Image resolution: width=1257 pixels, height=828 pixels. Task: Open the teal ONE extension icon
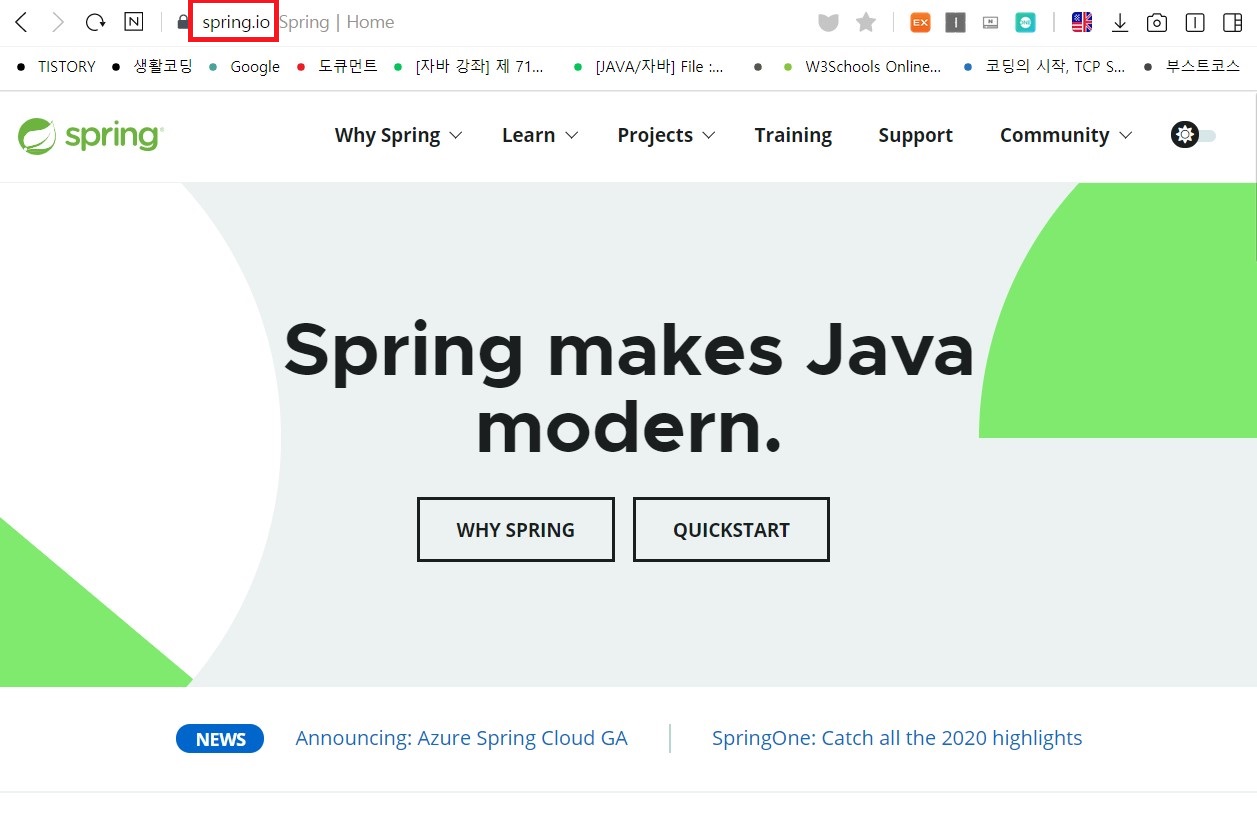point(1025,22)
